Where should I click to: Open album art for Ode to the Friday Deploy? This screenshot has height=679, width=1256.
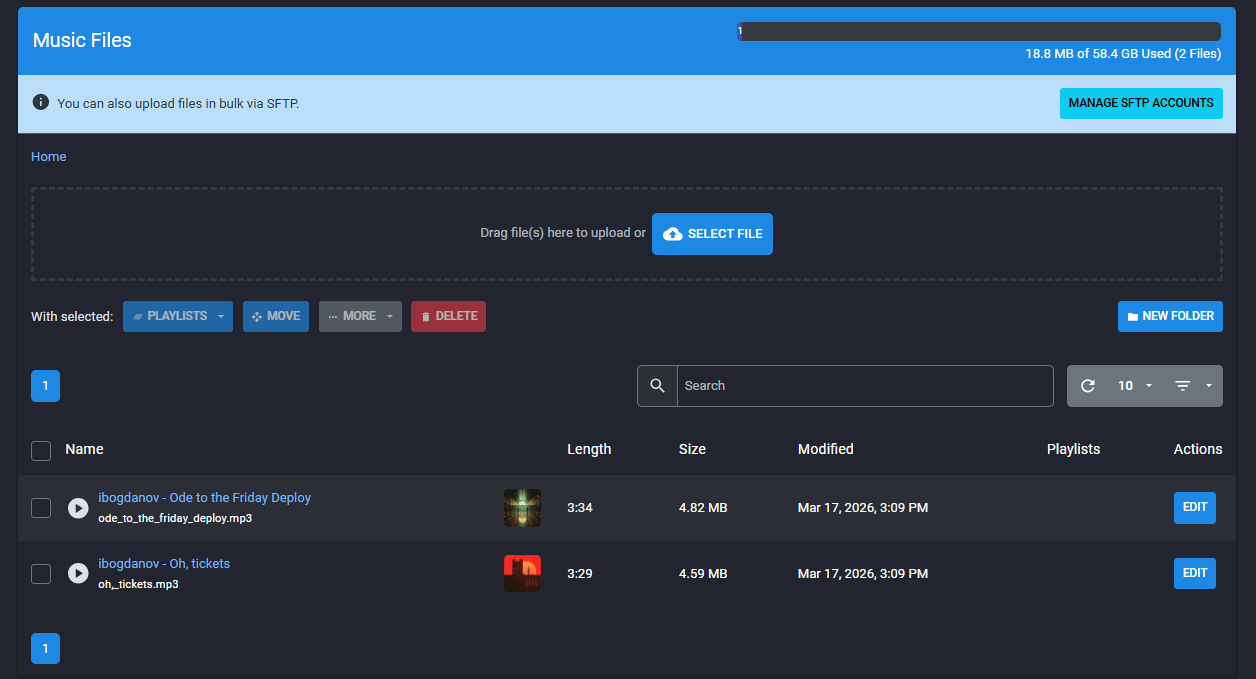point(522,508)
